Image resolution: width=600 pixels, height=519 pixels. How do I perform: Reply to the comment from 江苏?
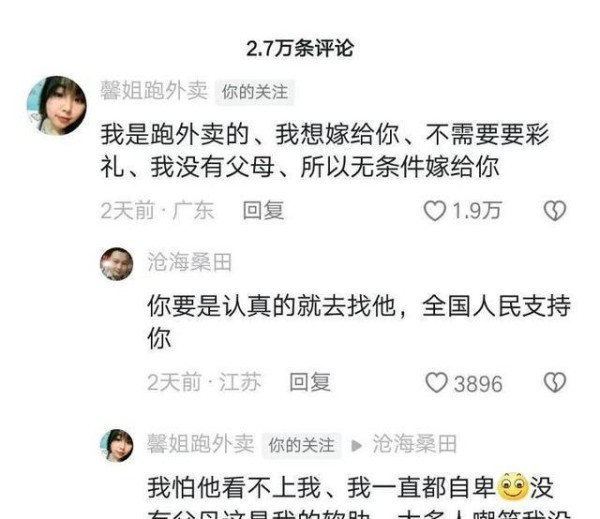(310, 382)
